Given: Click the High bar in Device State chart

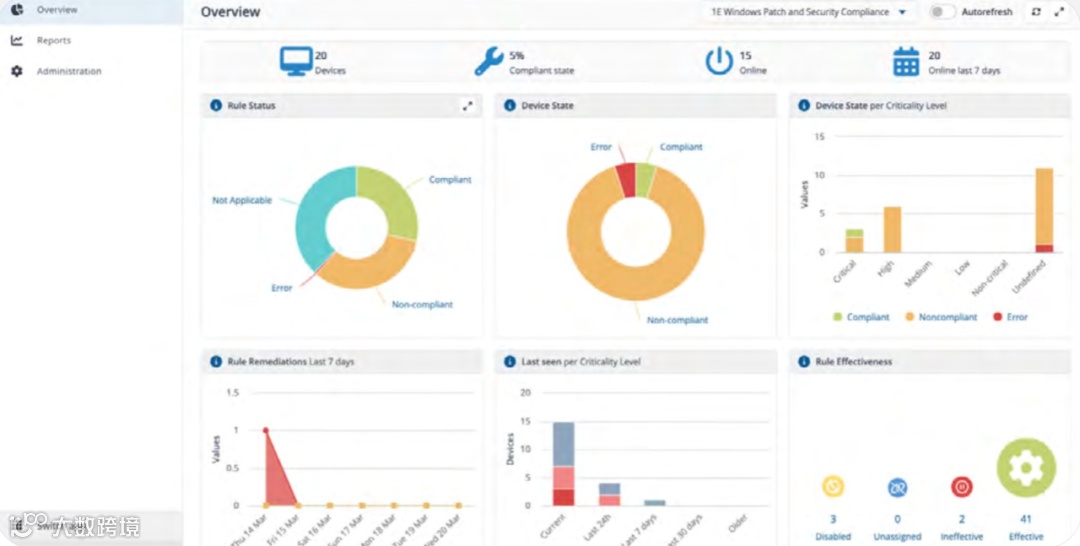Looking at the screenshot, I should click(x=893, y=230).
